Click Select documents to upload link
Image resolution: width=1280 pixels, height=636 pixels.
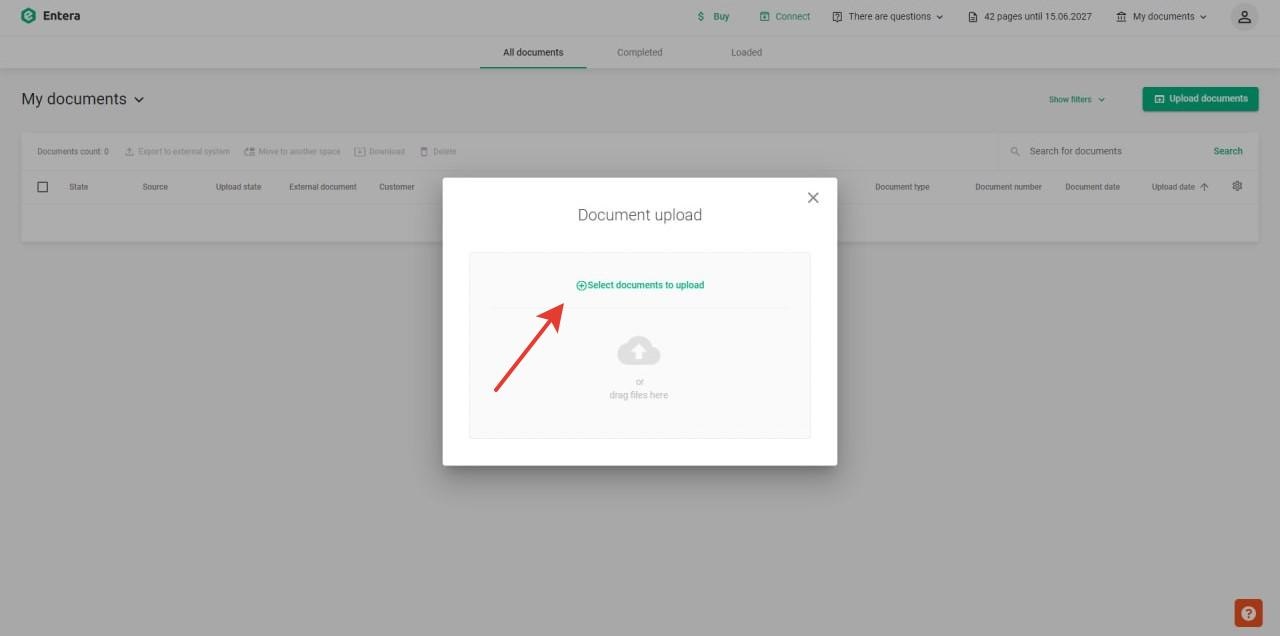coord(640,285)
